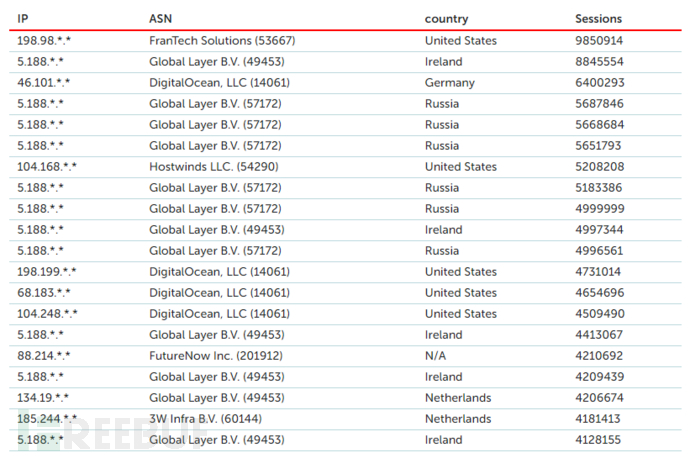Image resolution: width=690 pixels, height=458 pixels.
Task: Click the N/A country cell
Action: [436, 356]
